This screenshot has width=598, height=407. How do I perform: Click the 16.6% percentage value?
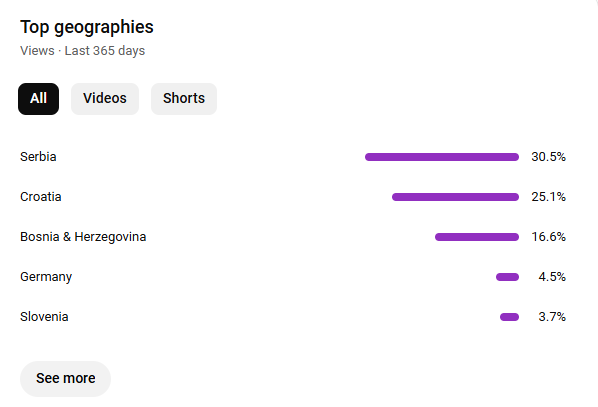tap(548, 237)
